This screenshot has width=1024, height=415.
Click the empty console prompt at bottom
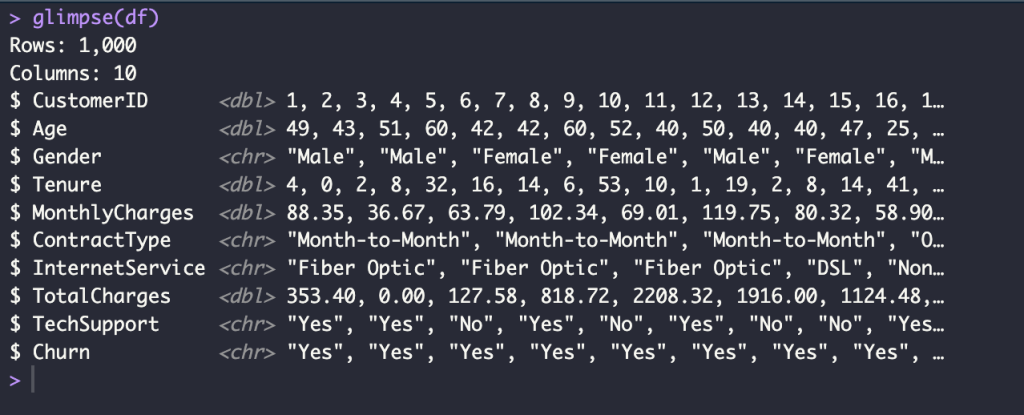click(33, 380)
